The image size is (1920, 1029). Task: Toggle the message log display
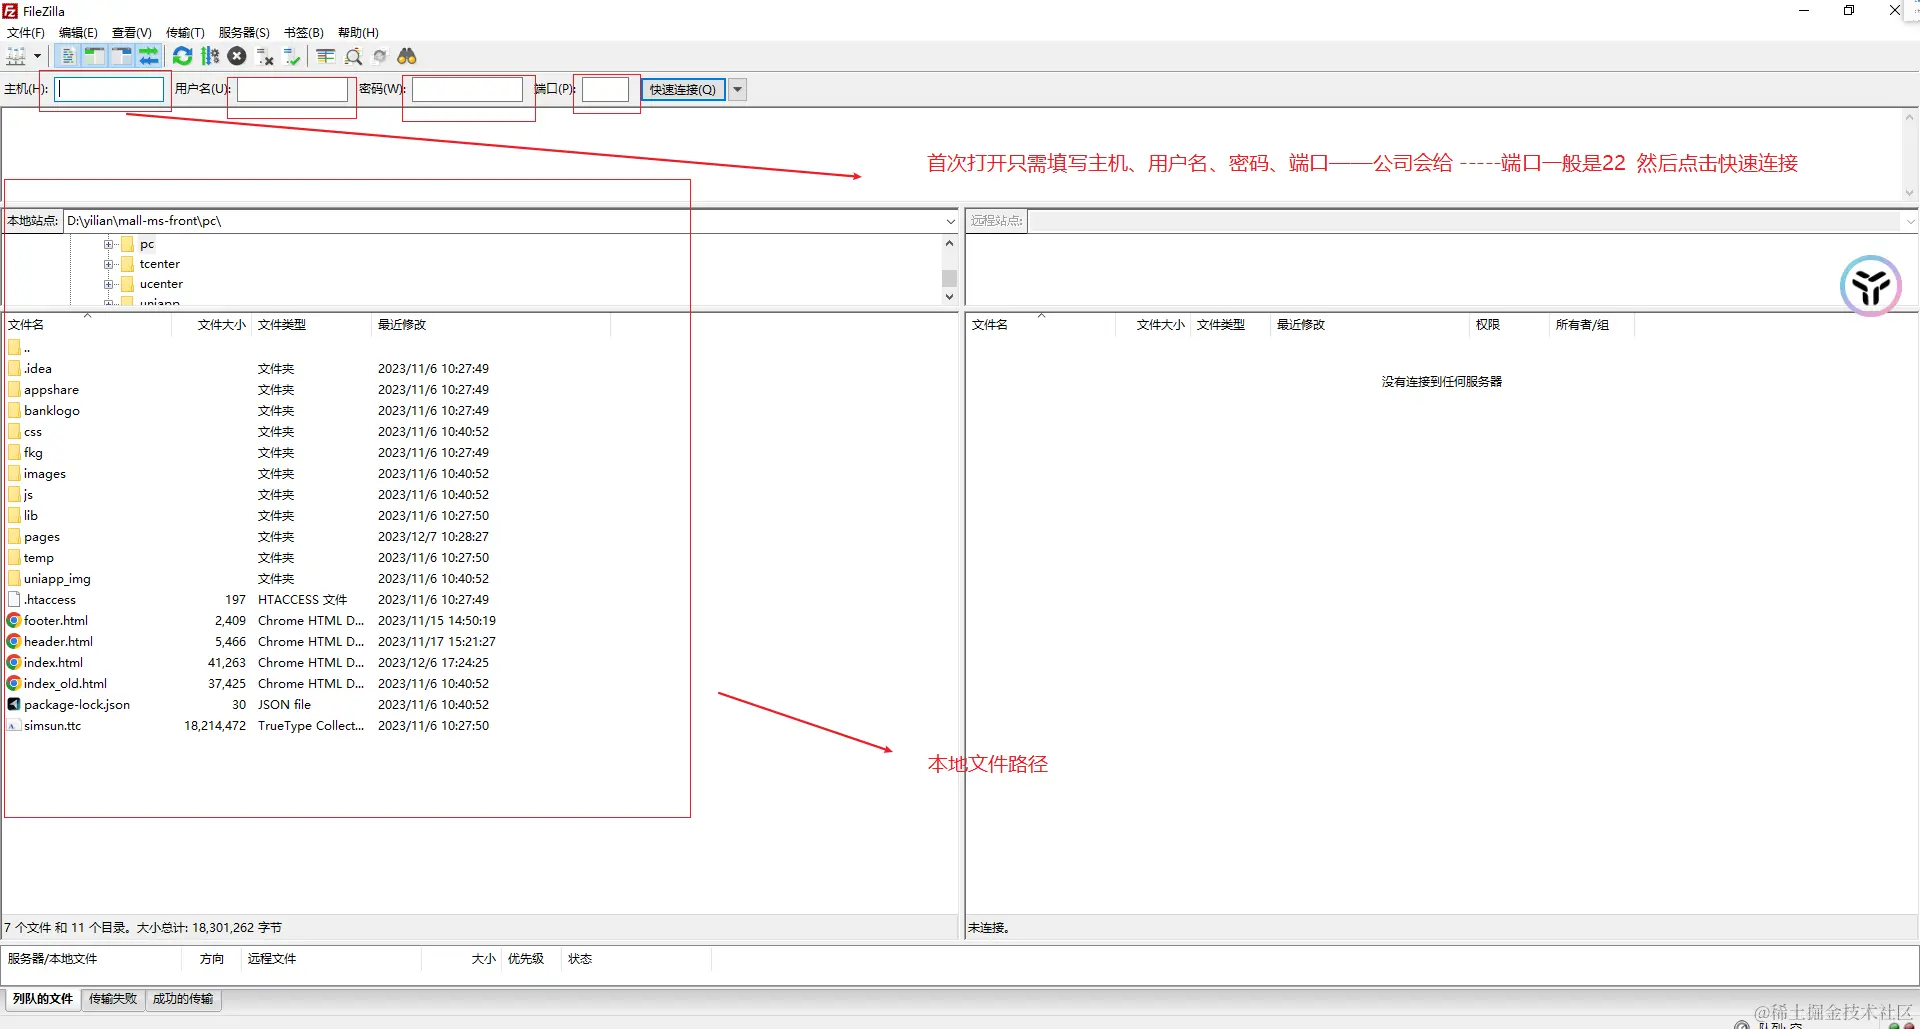click(68, 56)
